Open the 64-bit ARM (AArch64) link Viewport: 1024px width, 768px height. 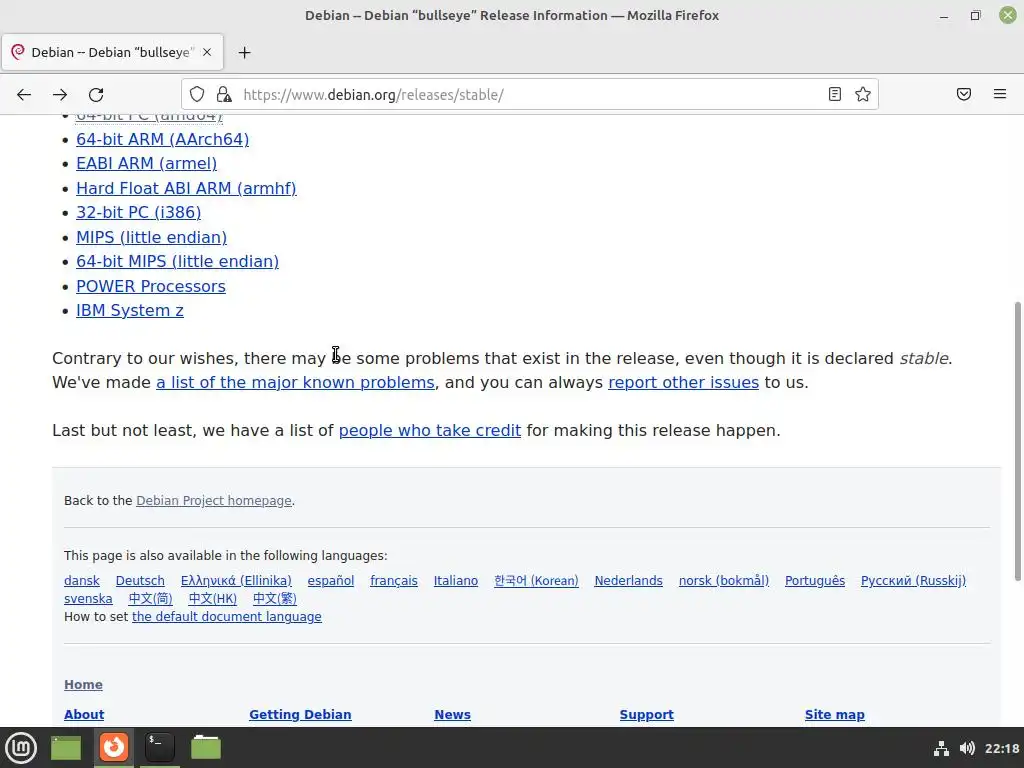(x=163, y=139)
